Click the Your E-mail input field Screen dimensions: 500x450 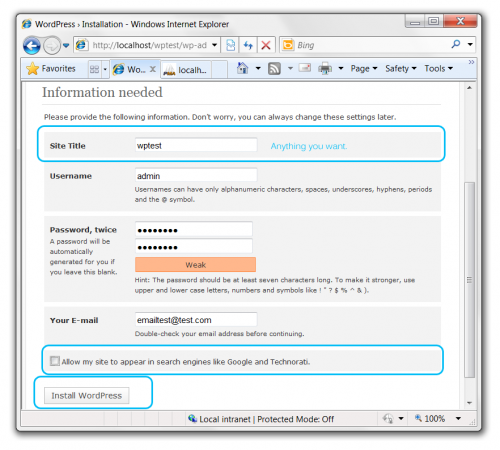[196, 320]
